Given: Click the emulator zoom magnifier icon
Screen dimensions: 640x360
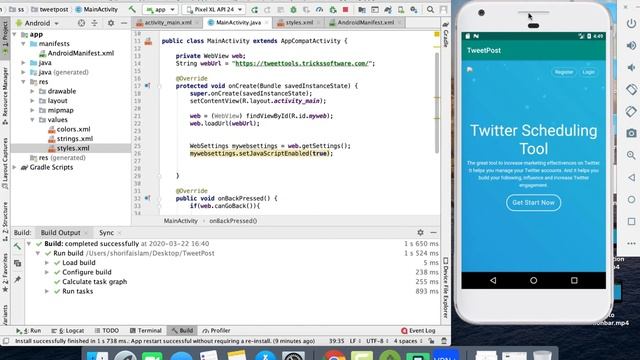Looking at the screenshot, I should click(x=631, y=156).
